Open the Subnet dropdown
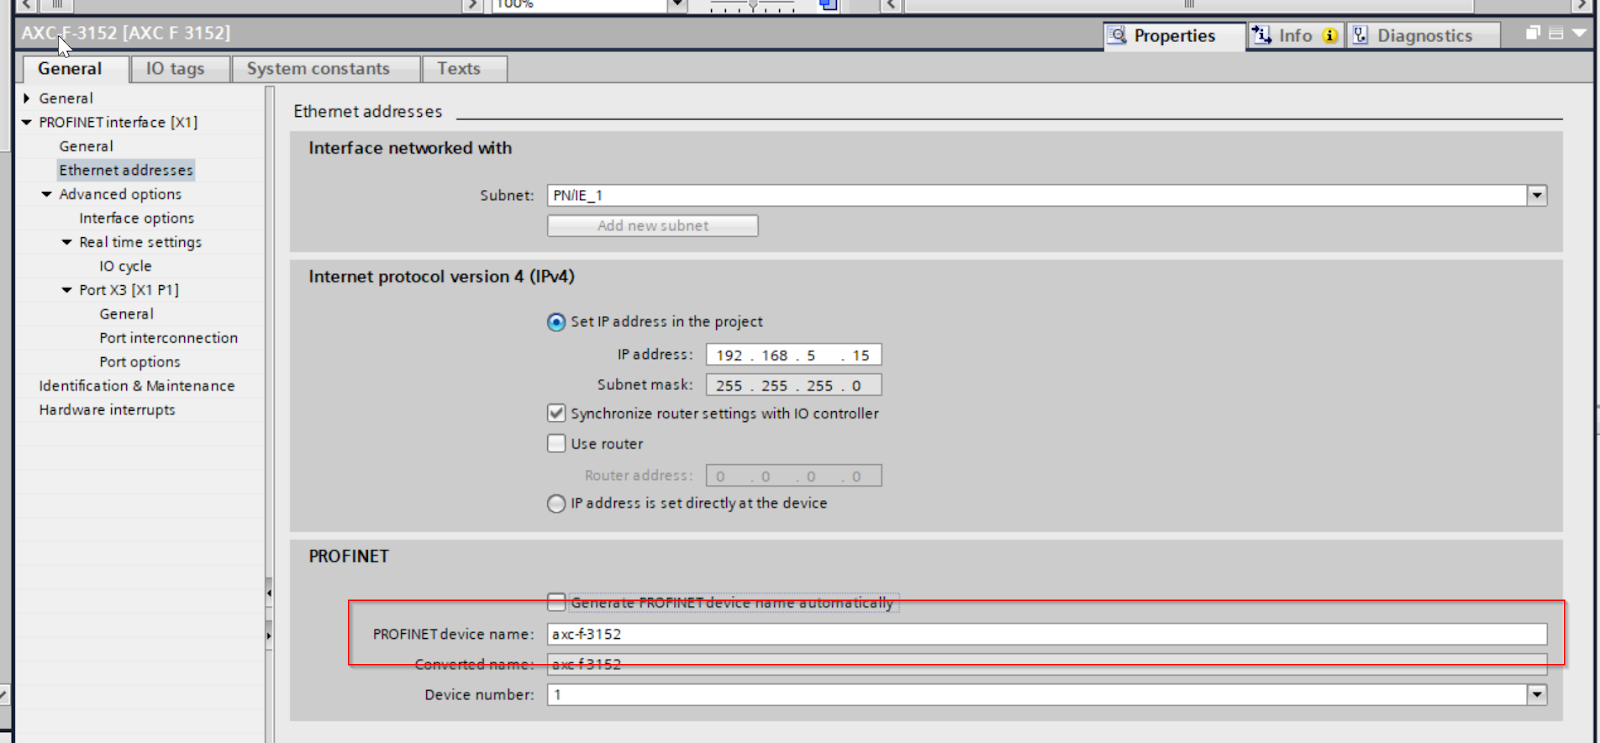This screenshot has width=1600, height=743. point(1537,195)
